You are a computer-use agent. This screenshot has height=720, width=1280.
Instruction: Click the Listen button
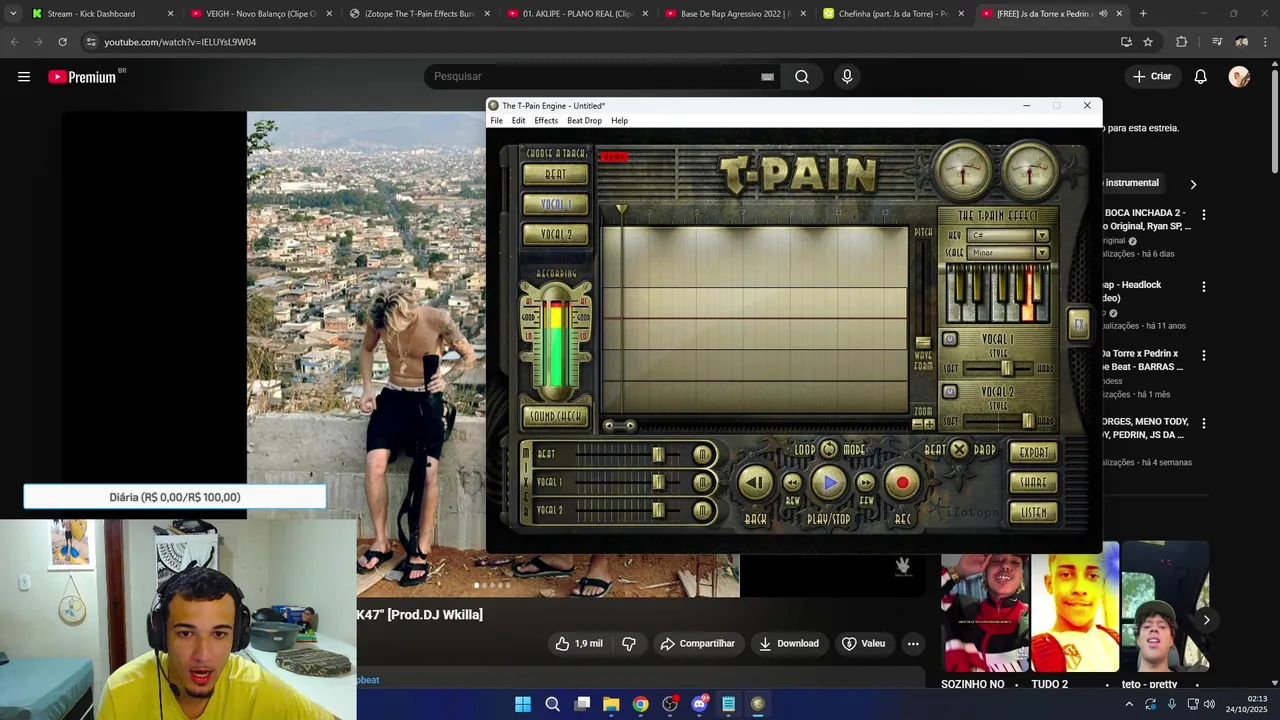click(x=1033, y=512)
